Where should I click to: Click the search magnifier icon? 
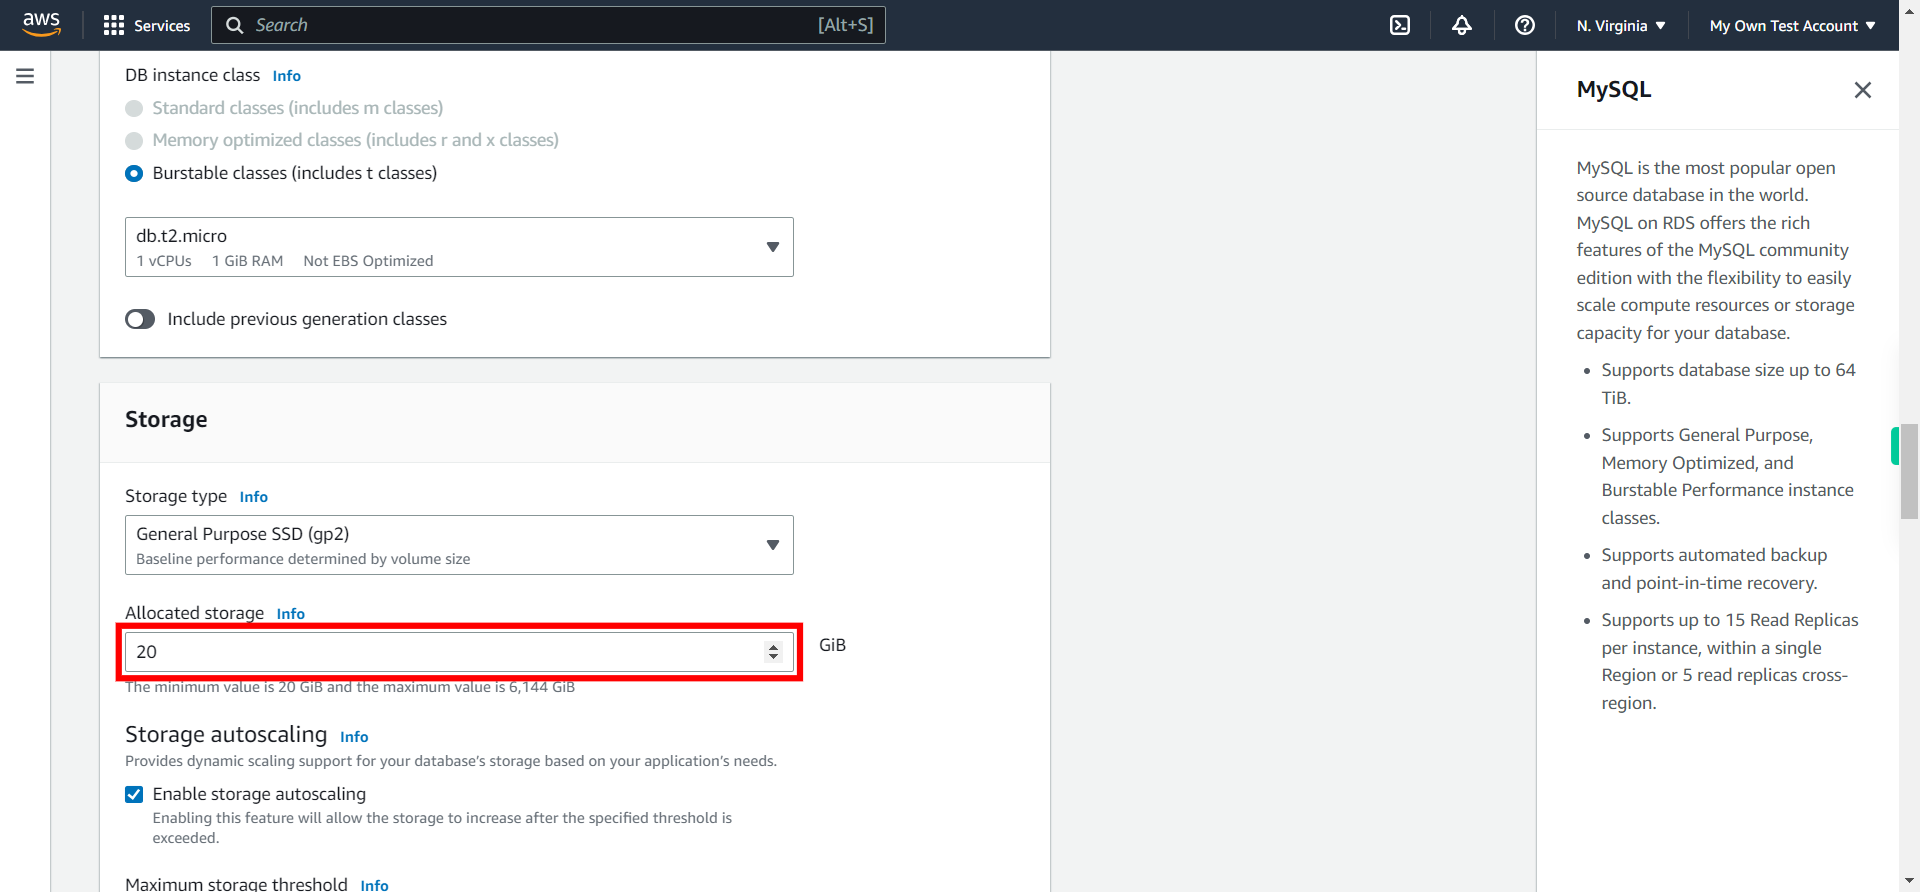pos(235,25)
